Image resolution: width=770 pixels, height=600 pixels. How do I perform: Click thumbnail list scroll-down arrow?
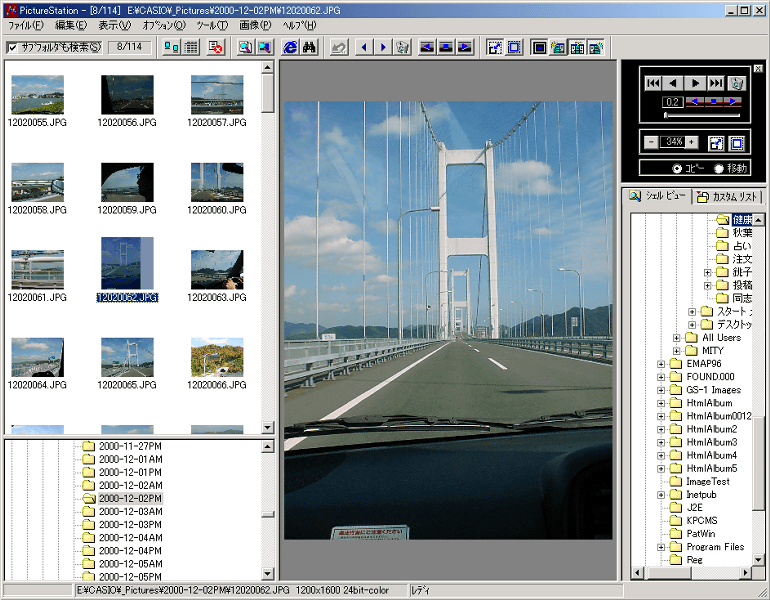click(268, 427)
